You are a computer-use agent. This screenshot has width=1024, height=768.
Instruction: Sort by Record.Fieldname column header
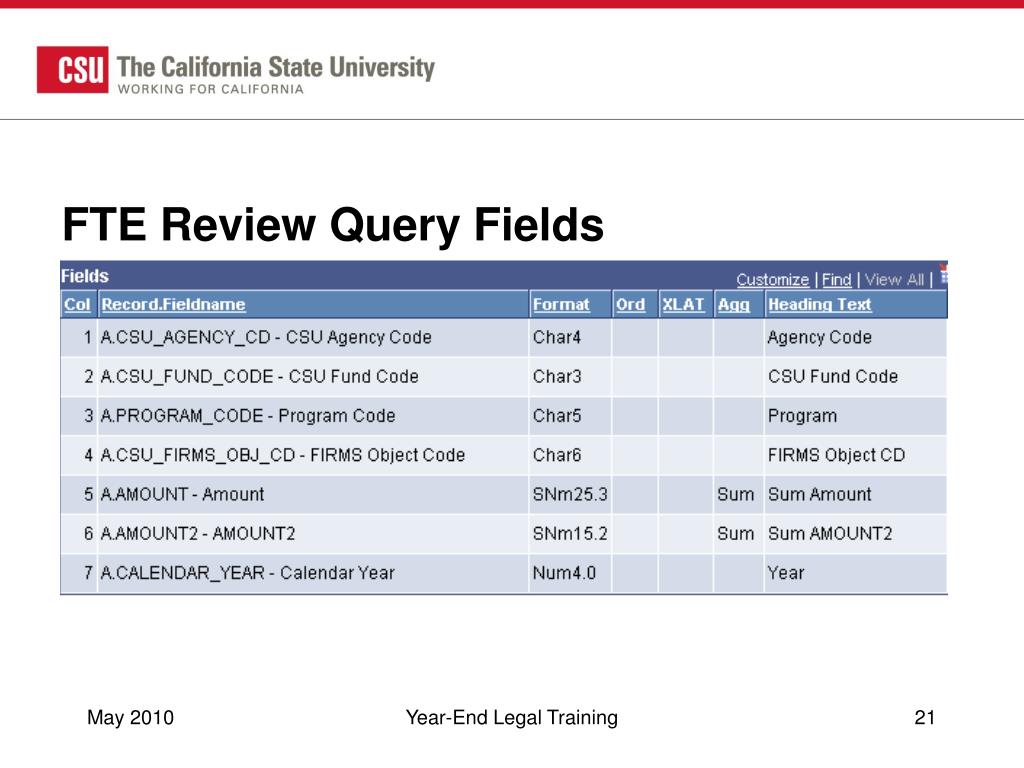click(173, 304)
